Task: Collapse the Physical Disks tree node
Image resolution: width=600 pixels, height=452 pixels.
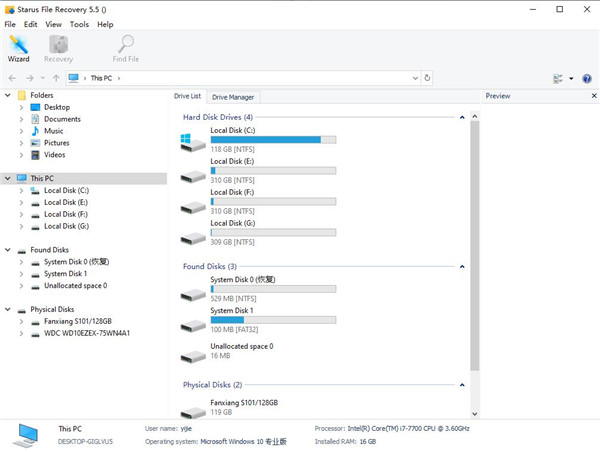Action: pos(9,310)
